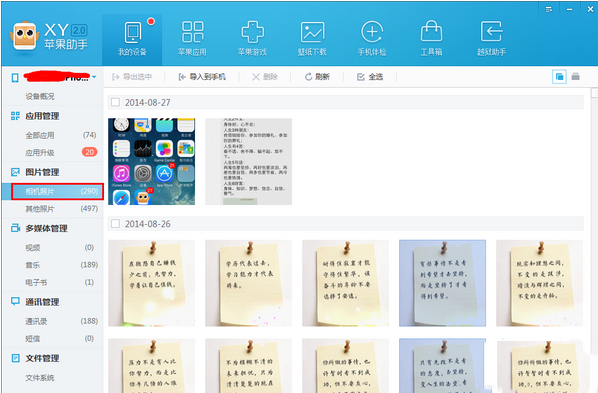Viewport: 598px width, 393px height.
Task: Select 全部应用 (74)
Action: (53, 135)
